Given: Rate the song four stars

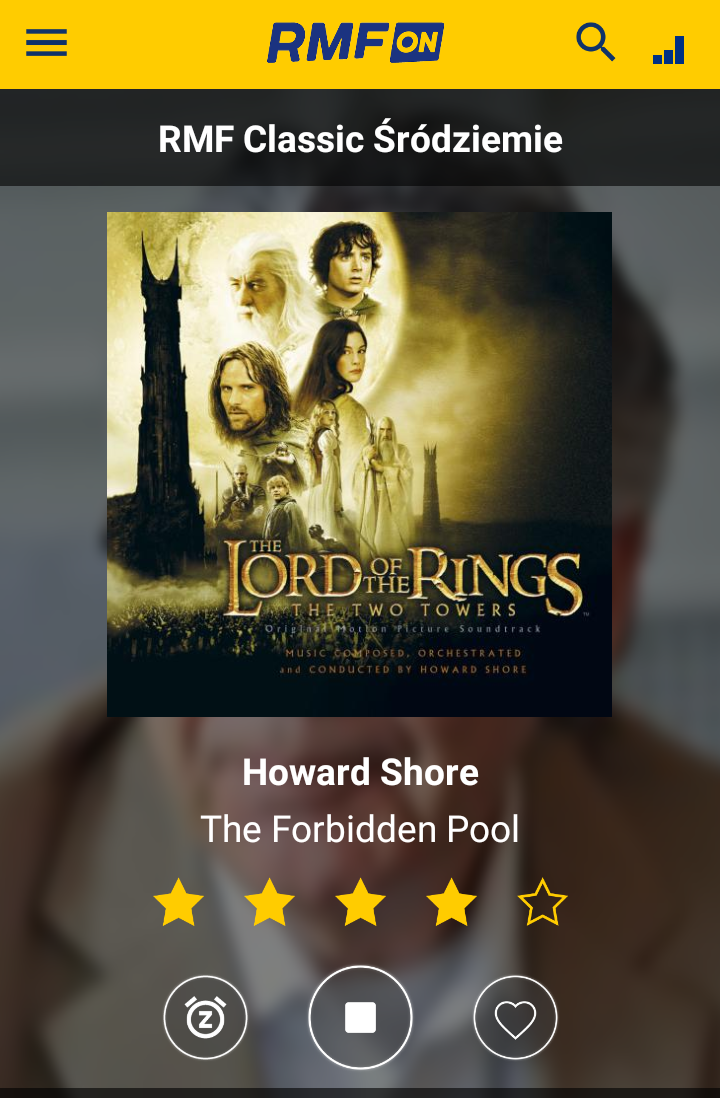Looking at the screenshot, I should pyautogui.click(x=452, y=902).
